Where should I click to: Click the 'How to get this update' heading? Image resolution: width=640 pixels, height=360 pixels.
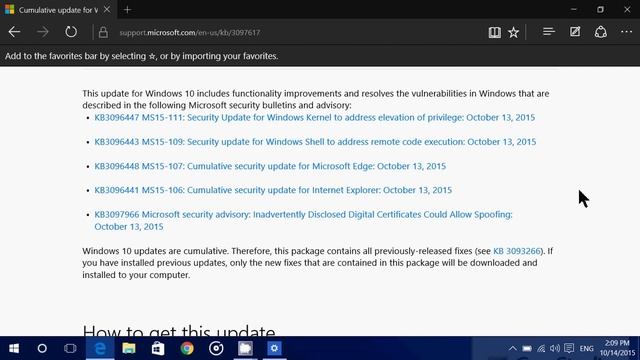[x=179, y=331]
